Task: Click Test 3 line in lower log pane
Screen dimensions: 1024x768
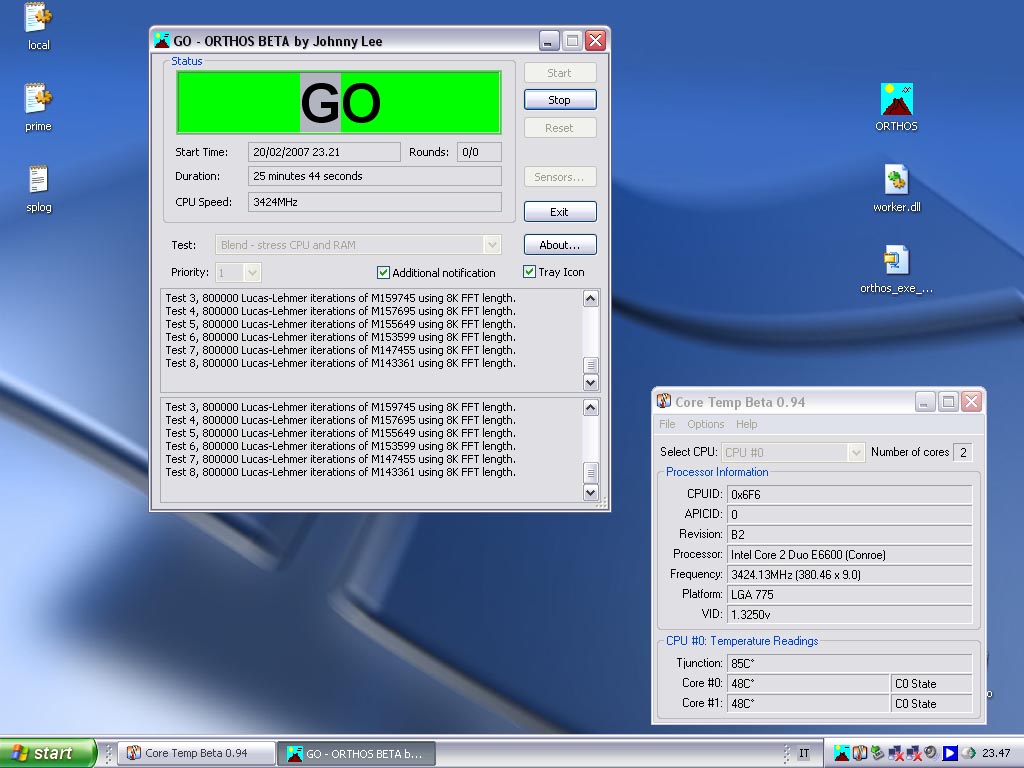Action: [340, 407]
